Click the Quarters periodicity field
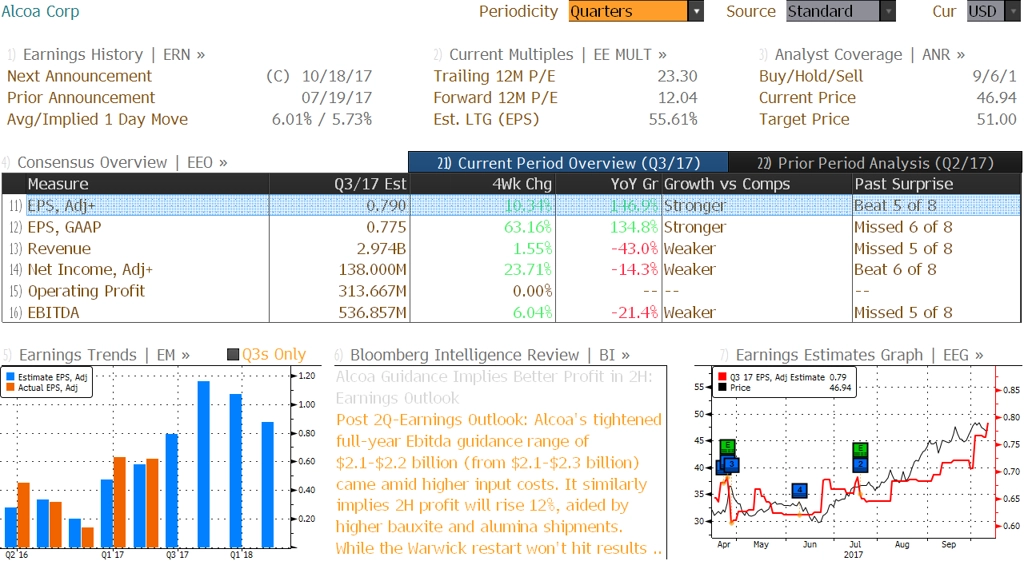The height and width of the screenshot is (561, 1024). (x=628, y=11)
